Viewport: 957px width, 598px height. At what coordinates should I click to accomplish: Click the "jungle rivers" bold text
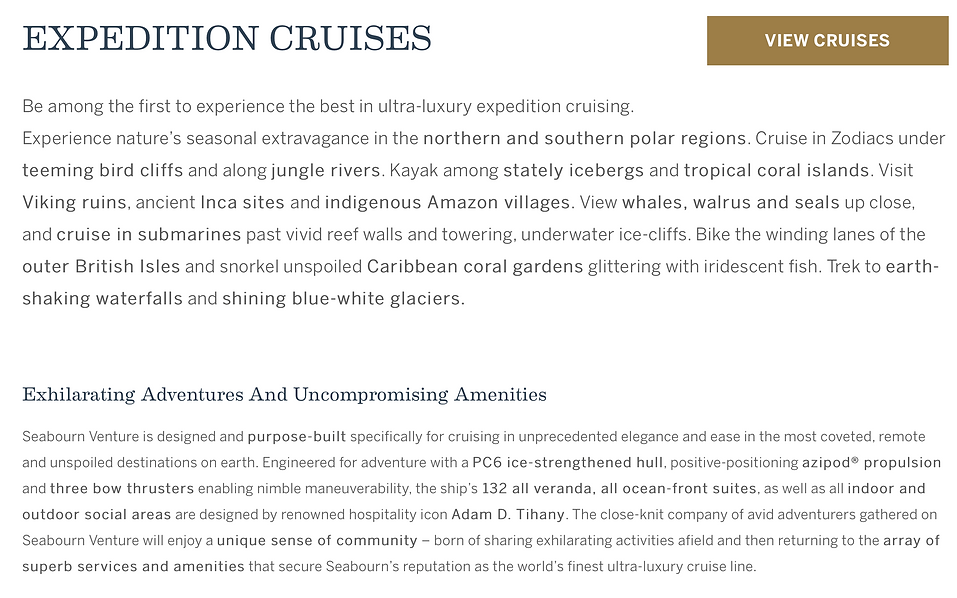(325, 170)
